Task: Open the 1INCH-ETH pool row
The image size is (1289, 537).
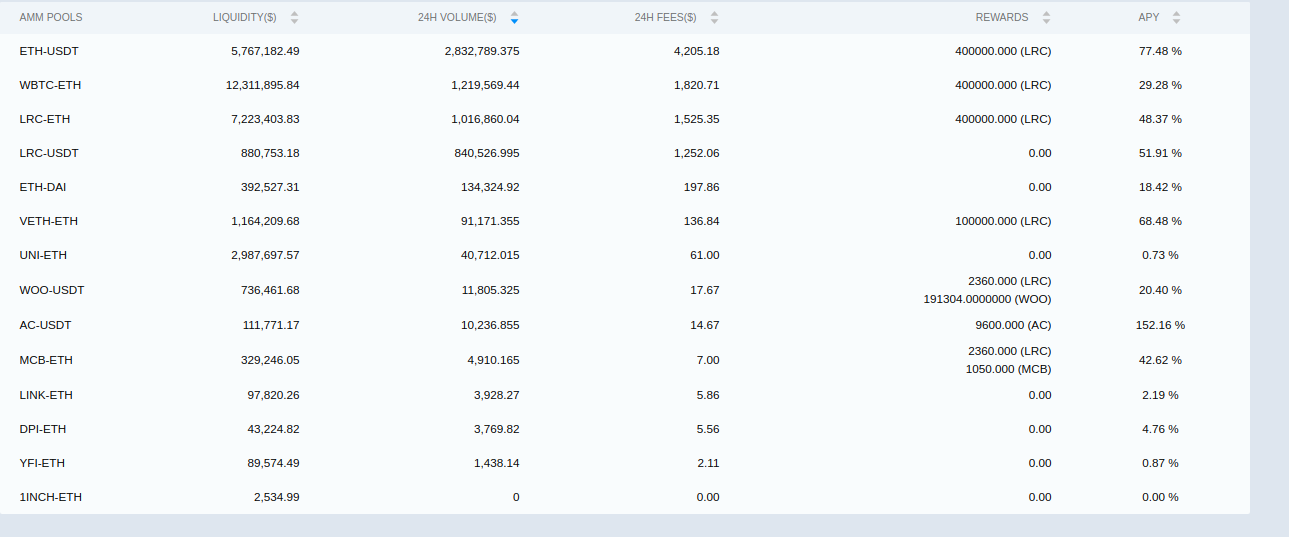Action: tap(51, 497)
